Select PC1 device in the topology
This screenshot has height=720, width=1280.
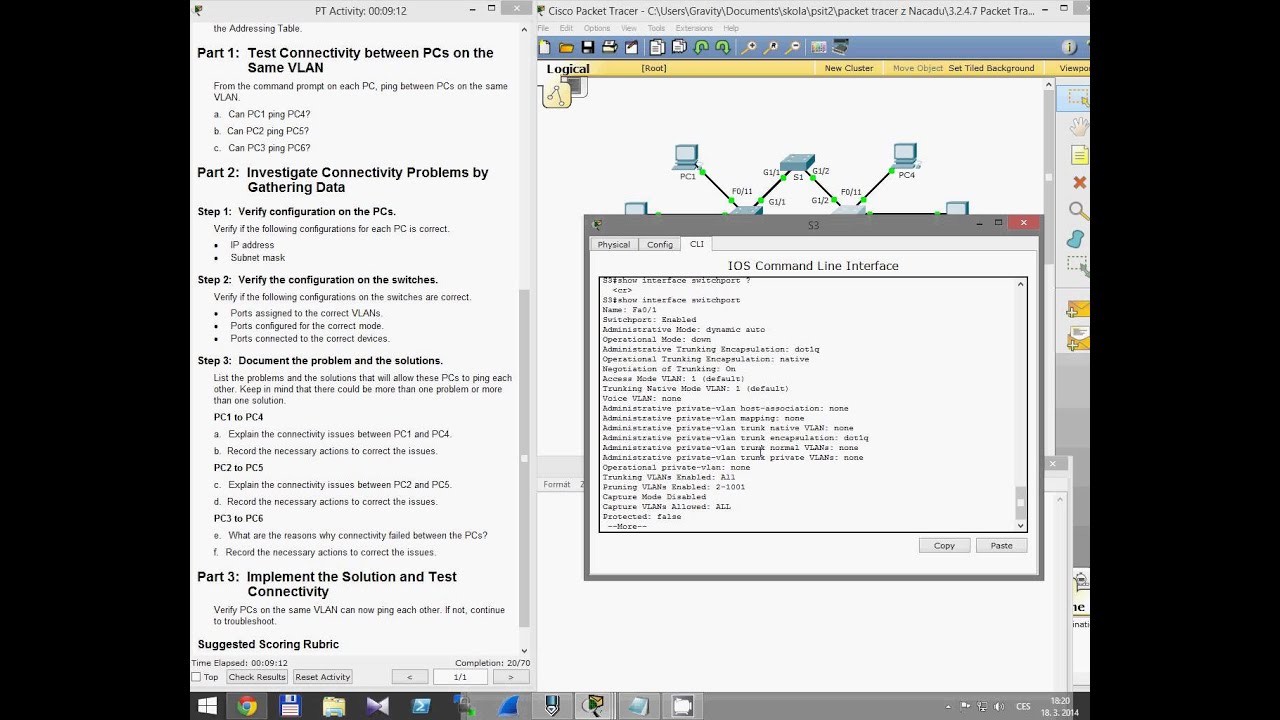click(x=686, y=158)
